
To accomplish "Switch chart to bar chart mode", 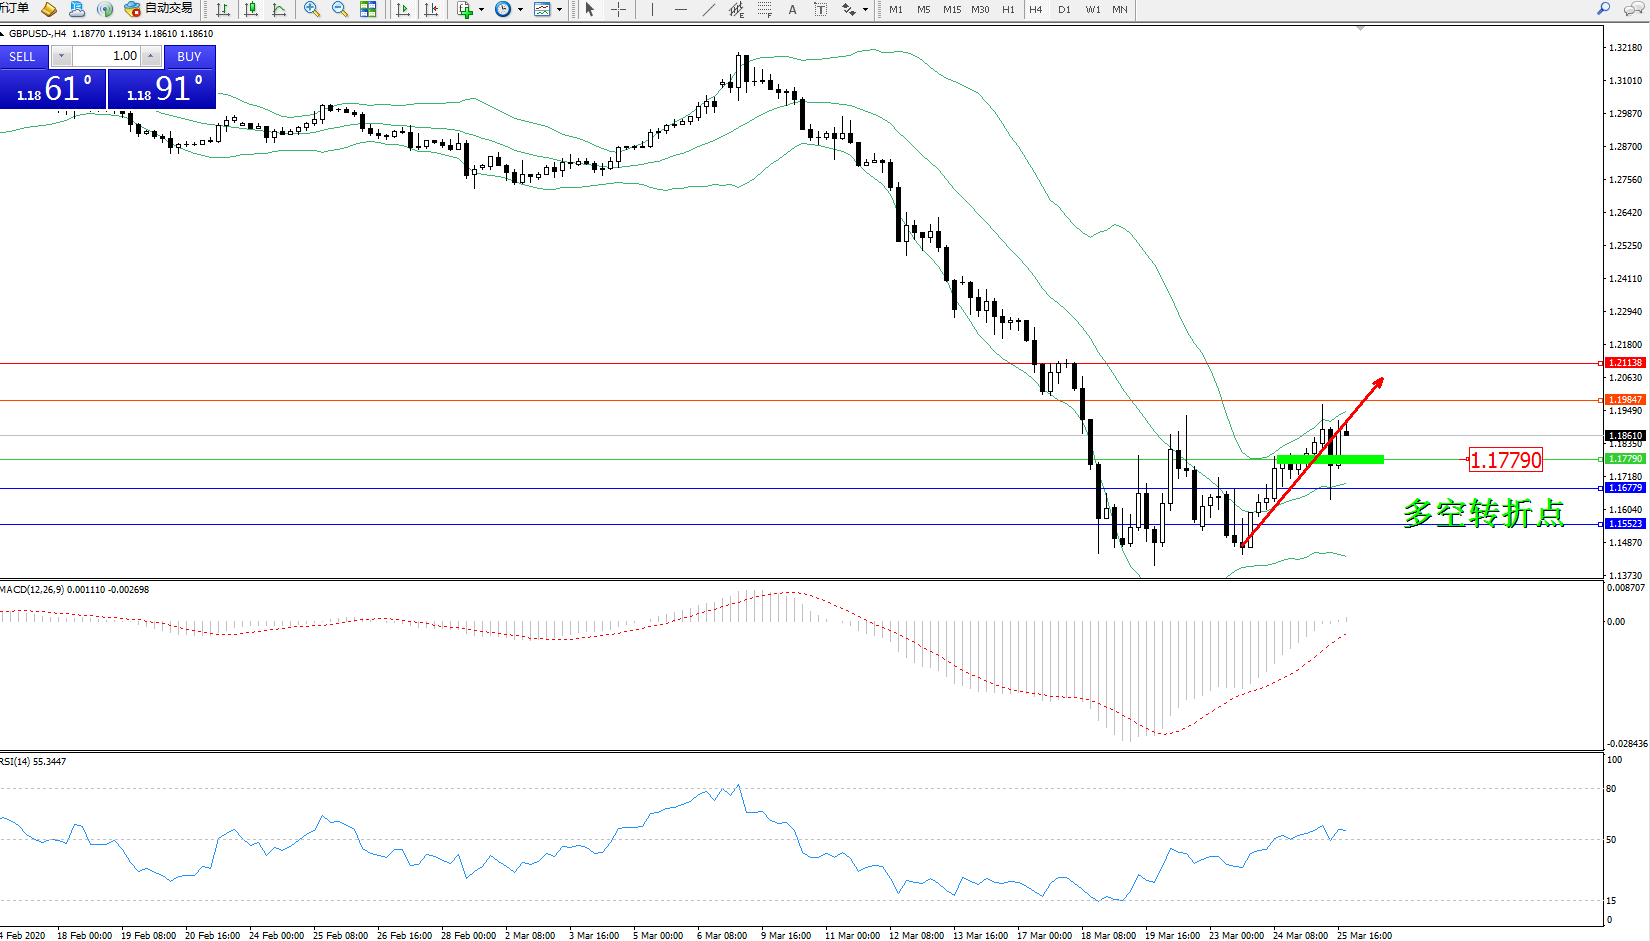I will click(x=223, y=9).
